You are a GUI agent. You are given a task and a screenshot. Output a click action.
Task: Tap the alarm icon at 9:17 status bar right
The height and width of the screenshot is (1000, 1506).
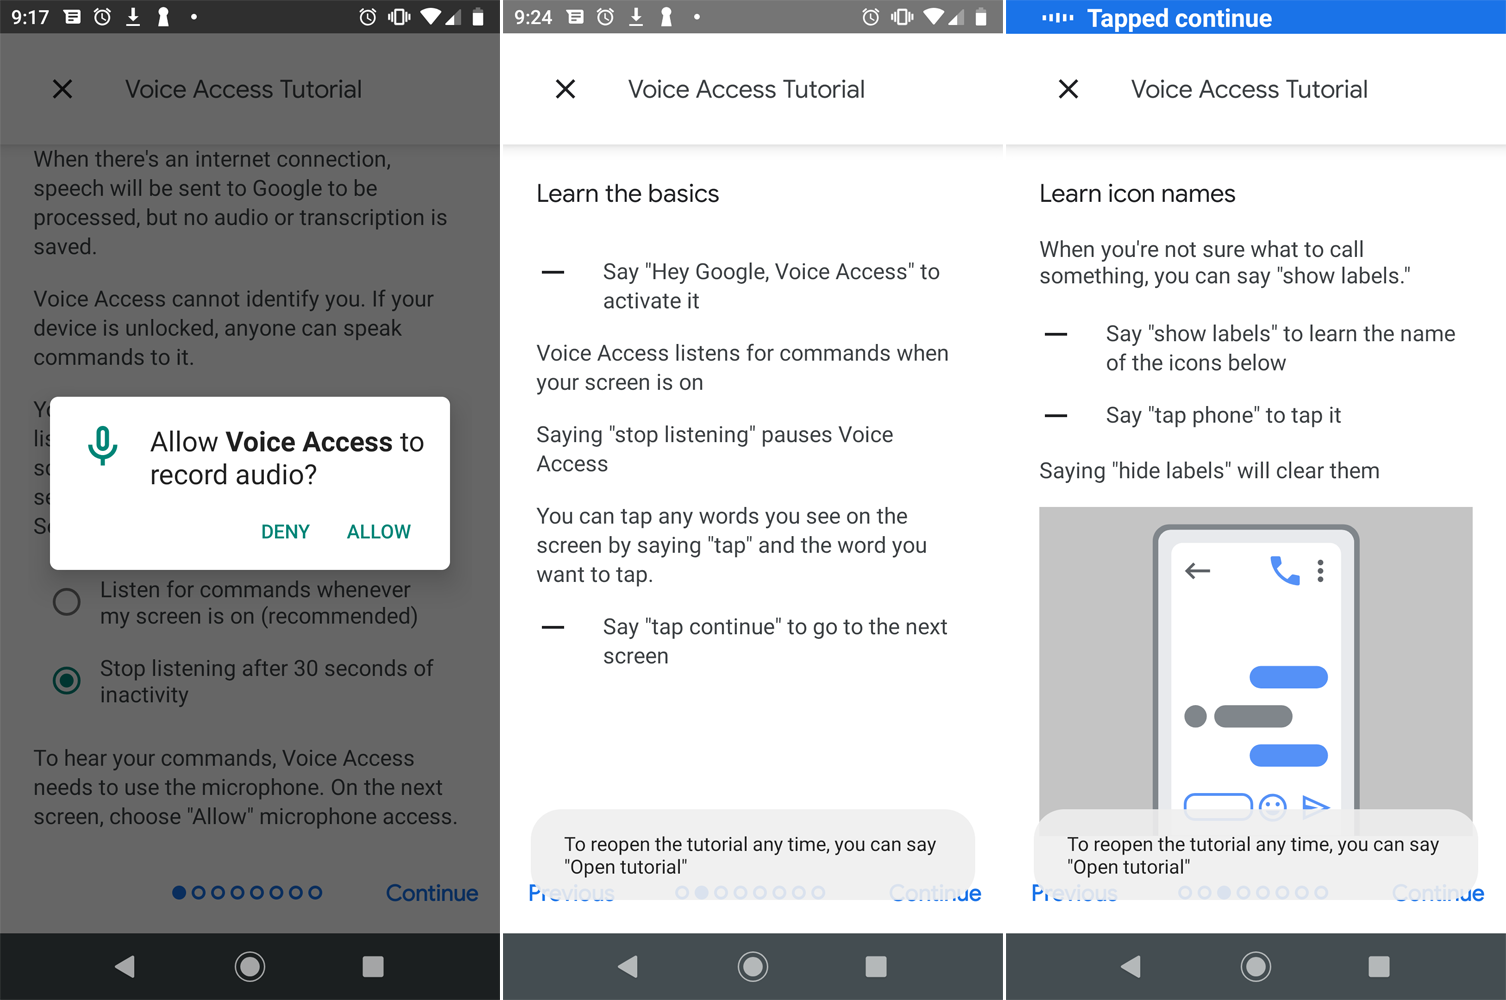click(368, 17)
